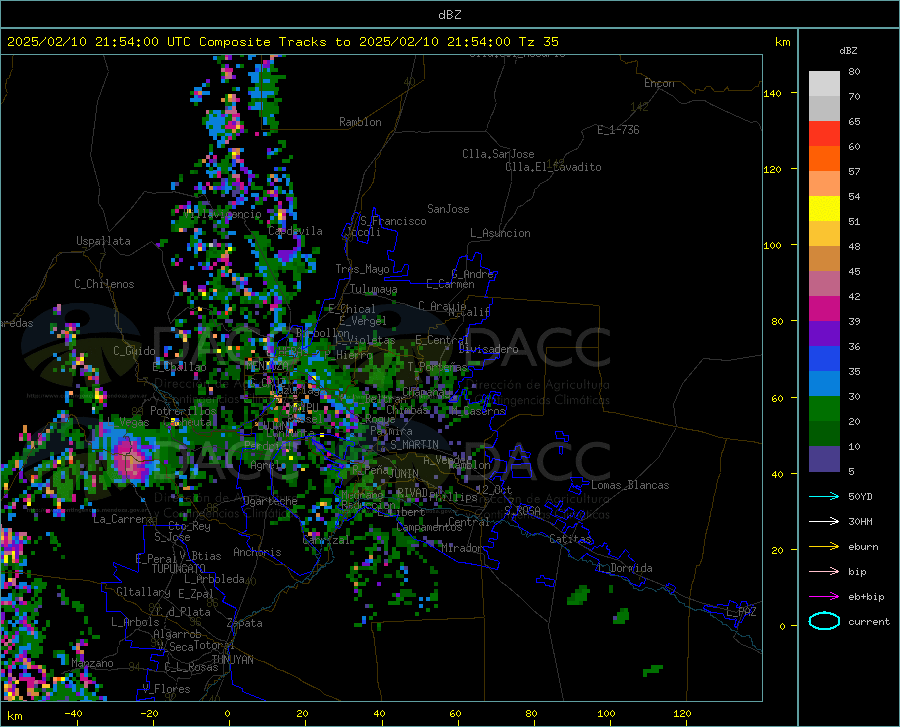Screen dimensions: 900x727
Task: Click the 12_Oct place label
Action: point(494,489)
